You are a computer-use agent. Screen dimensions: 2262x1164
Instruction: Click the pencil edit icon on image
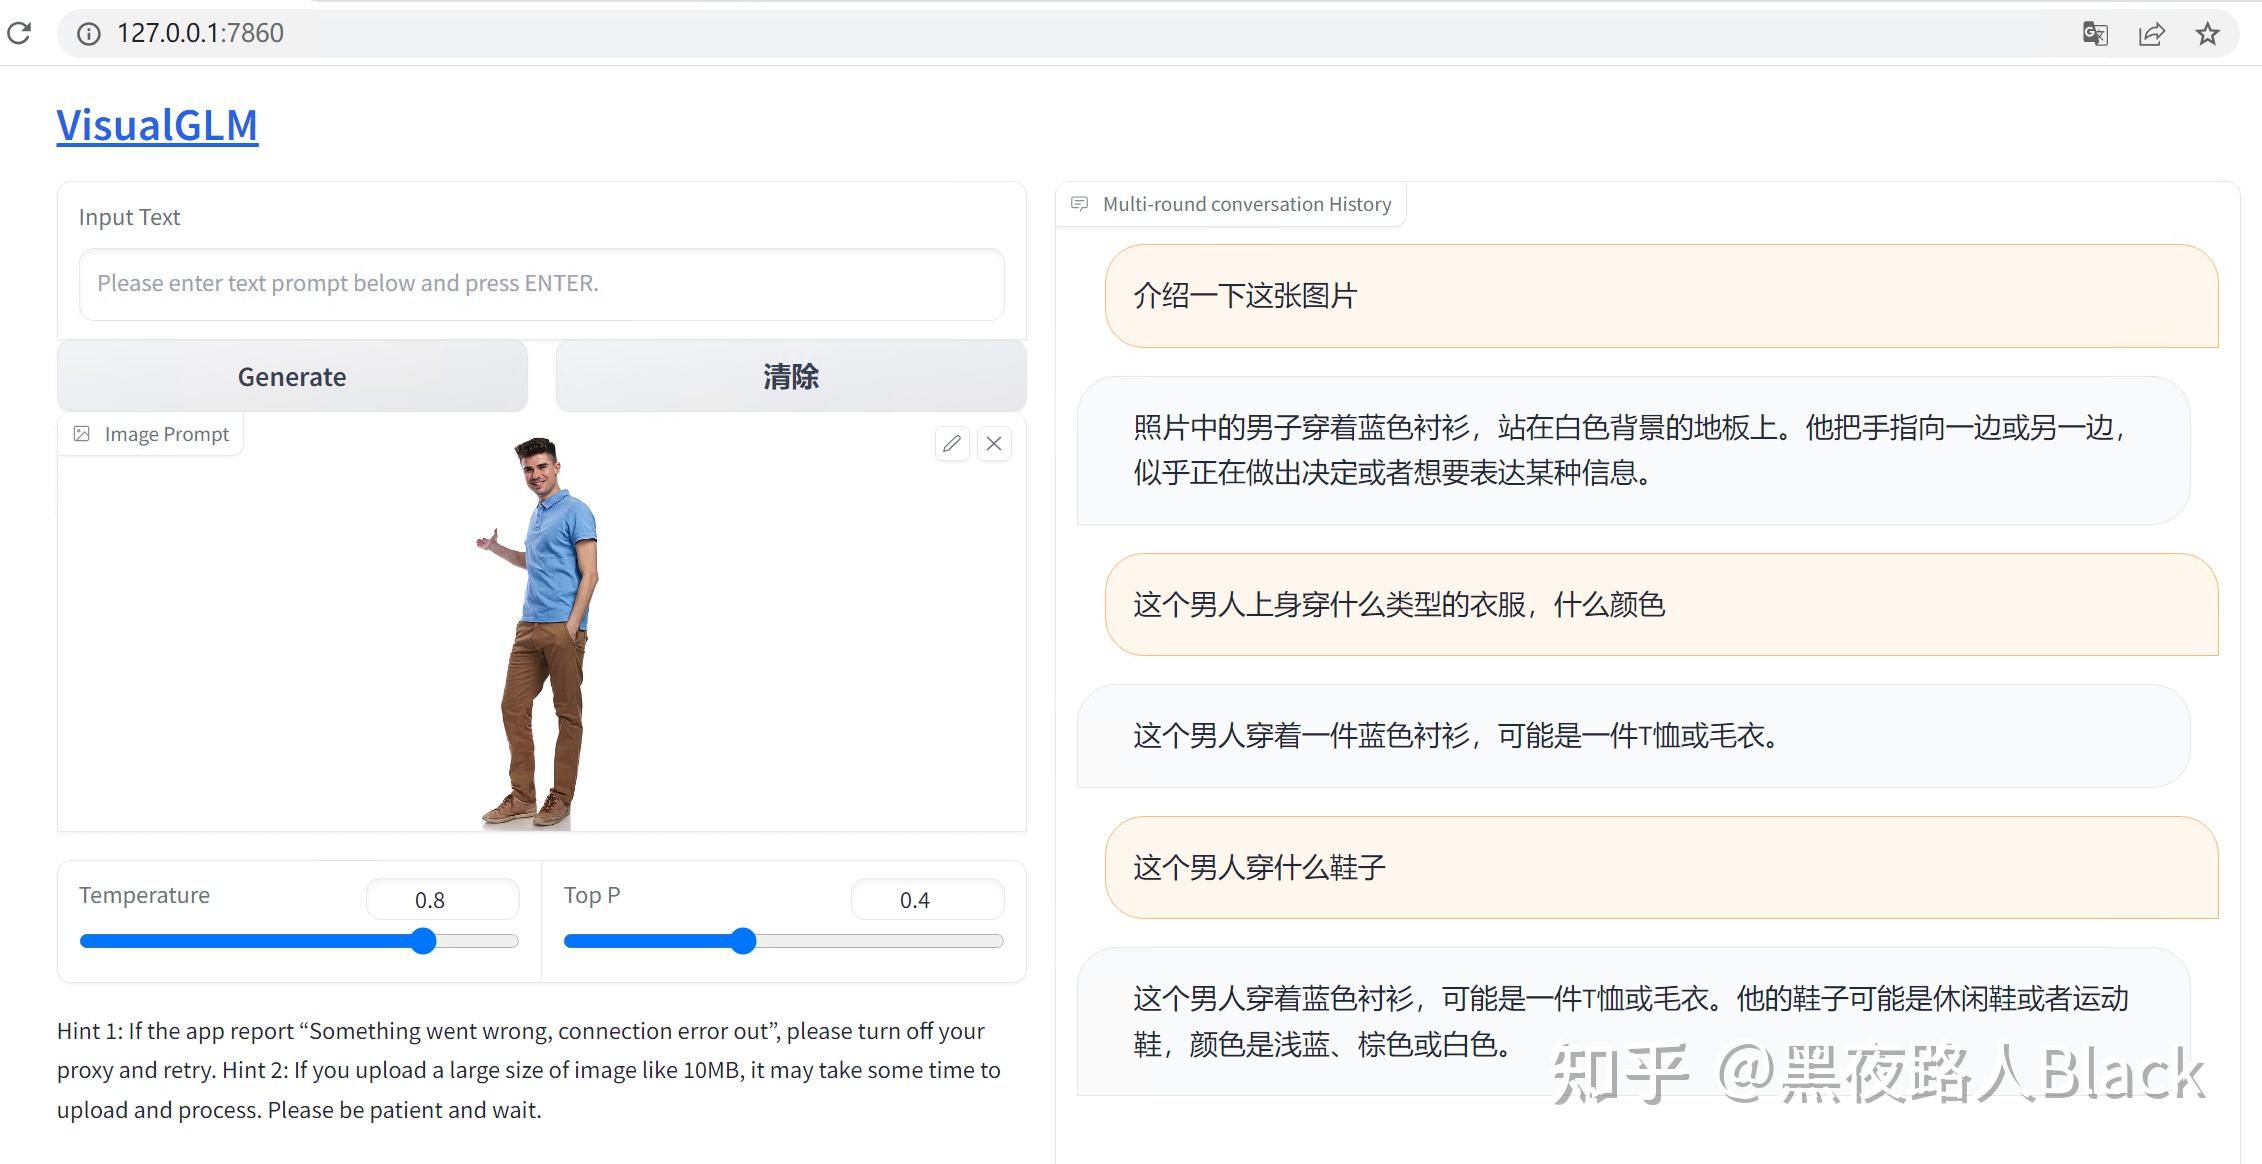coord(952,443)
